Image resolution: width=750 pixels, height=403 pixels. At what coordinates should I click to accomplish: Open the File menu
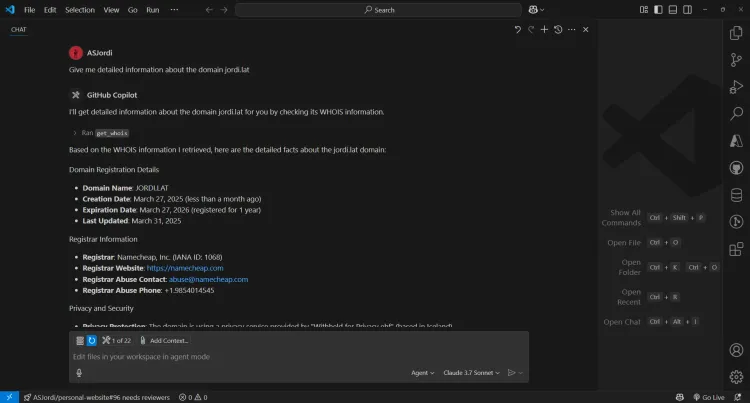pos(30,10)
